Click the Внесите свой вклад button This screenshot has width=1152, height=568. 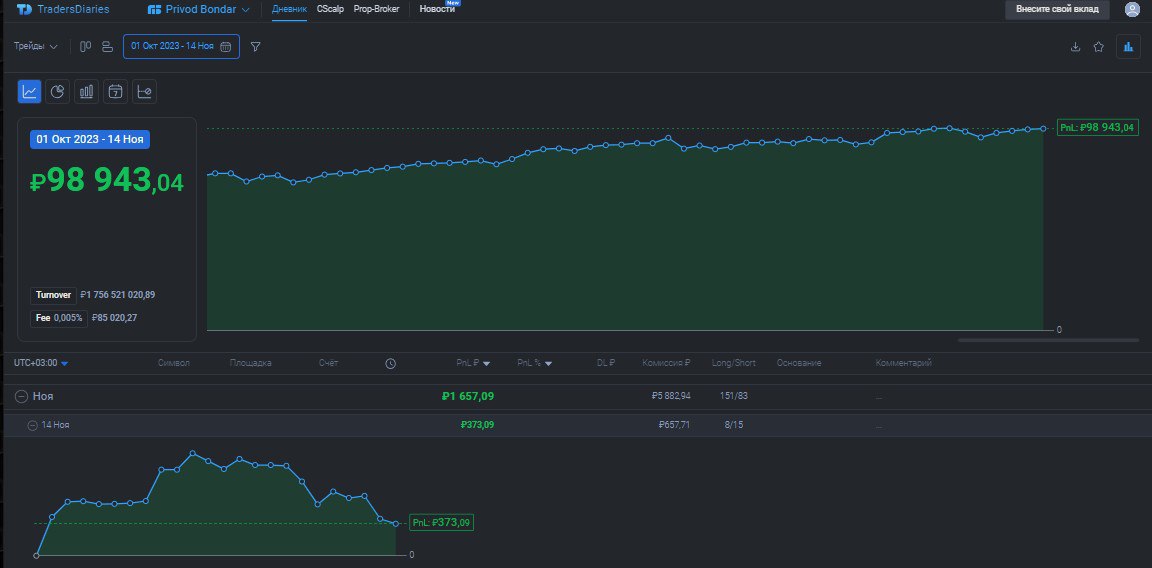[x=1057, y=10]
